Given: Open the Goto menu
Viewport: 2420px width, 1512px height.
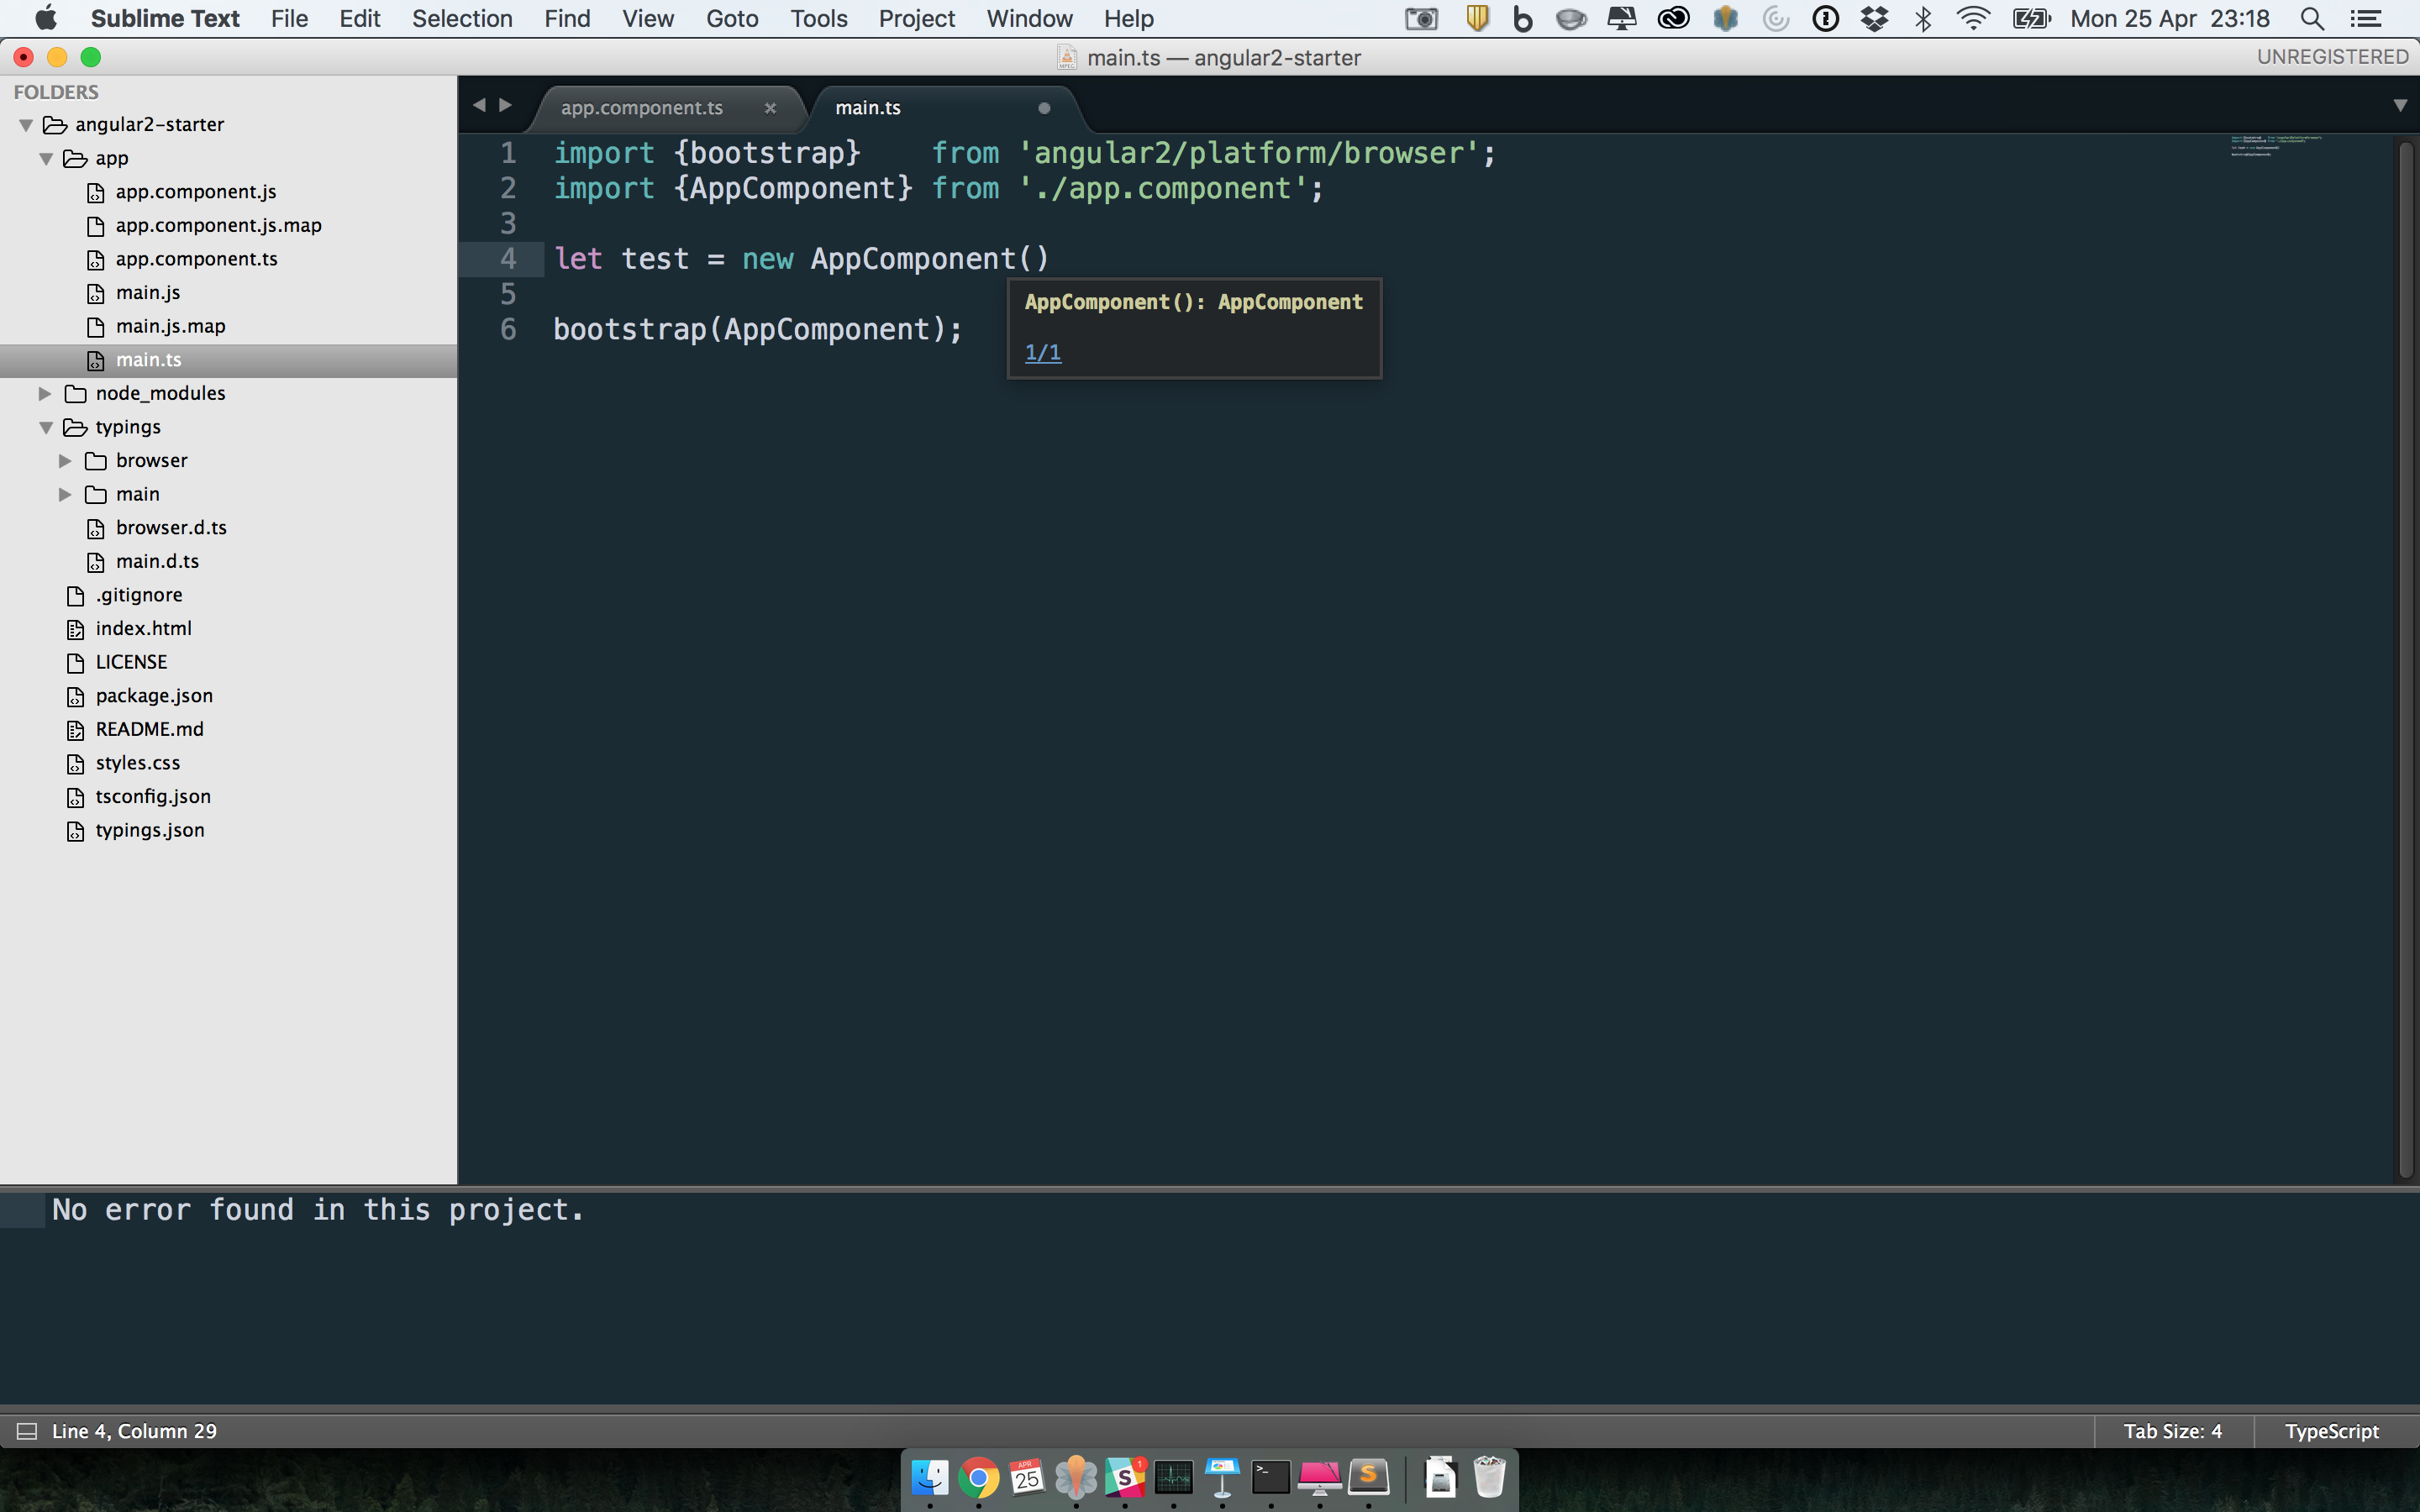Looking at the screenshot, I should coord(732,19).
